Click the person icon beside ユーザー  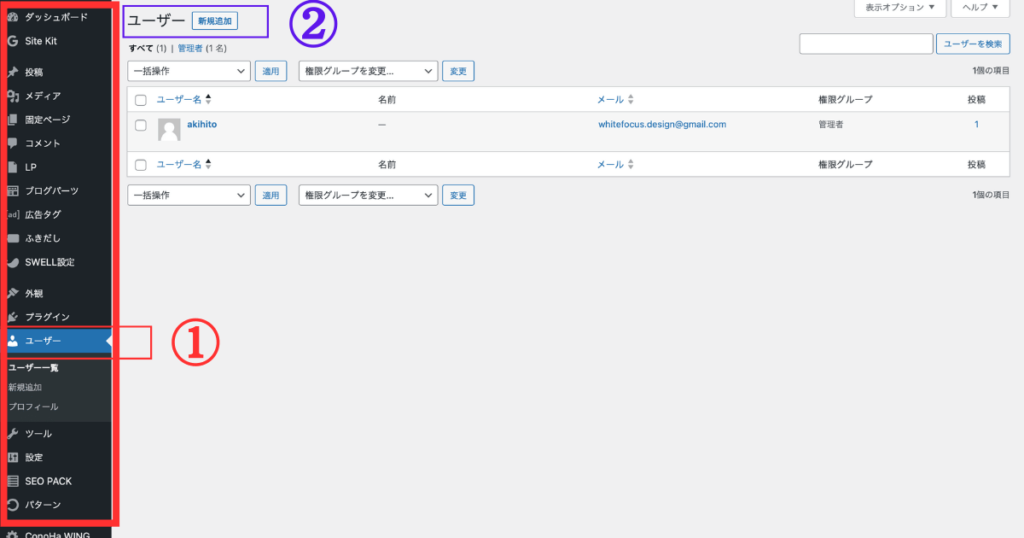13,341
